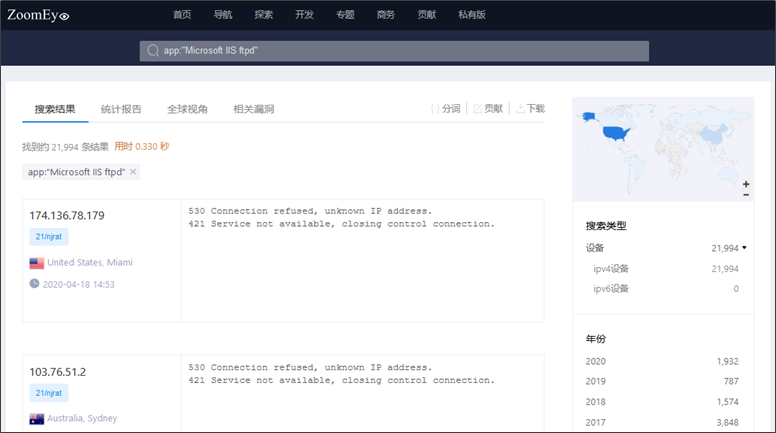Click the clock icon by 2020-04-18 14:53
Viewport: 776px width, 433px height.
[x=34, y=284]
